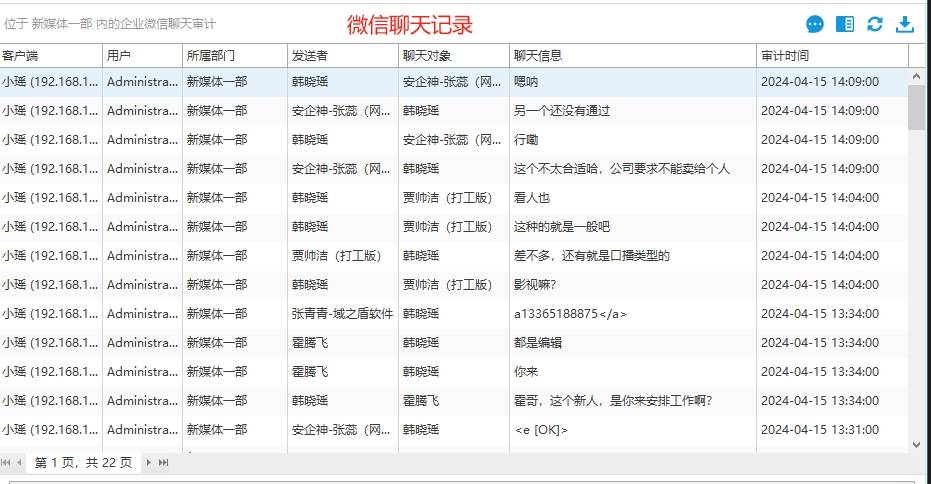
Task: Select message 另一个还没有通过
Action: click(562, 111)
